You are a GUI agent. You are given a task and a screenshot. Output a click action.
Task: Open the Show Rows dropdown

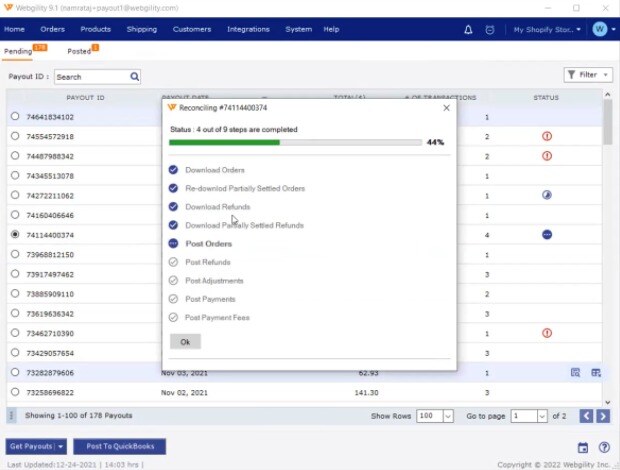coord(448,416)
